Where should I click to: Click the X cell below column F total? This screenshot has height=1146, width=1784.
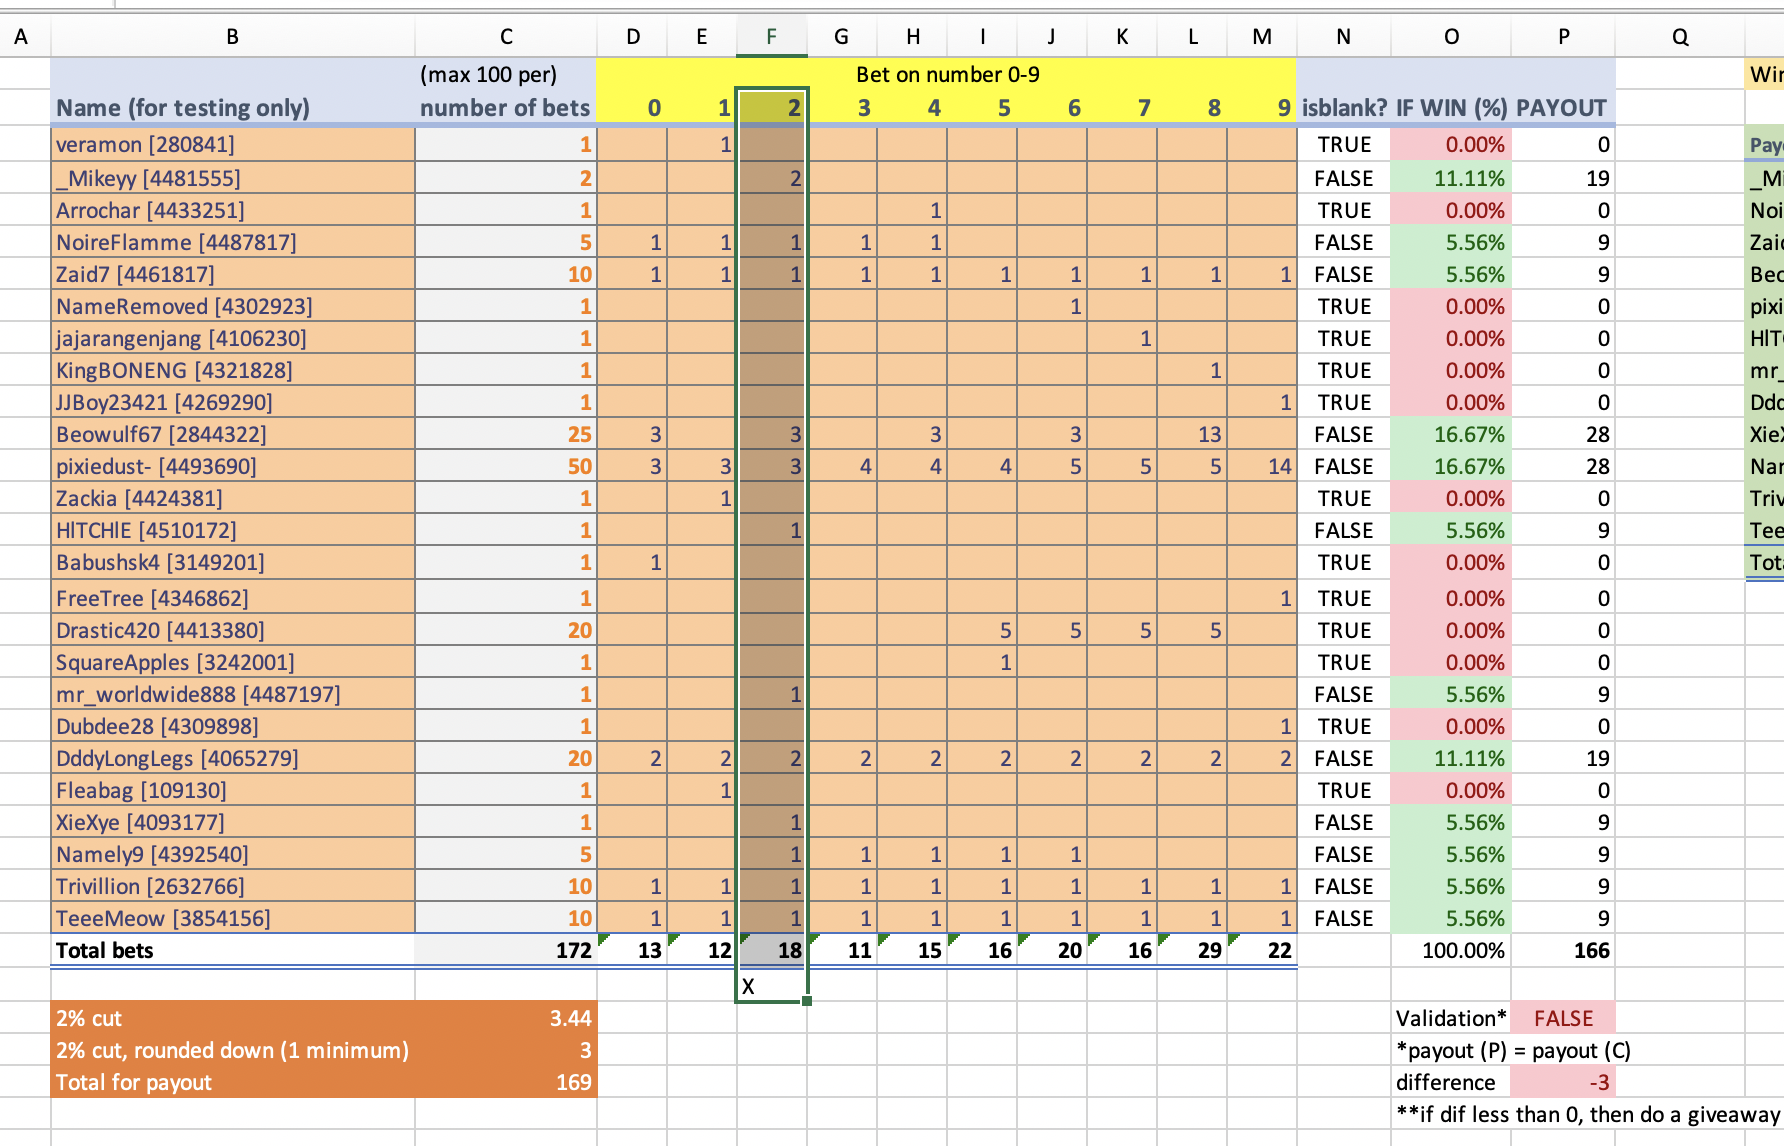pyautogui.click(x=772, y=986)
